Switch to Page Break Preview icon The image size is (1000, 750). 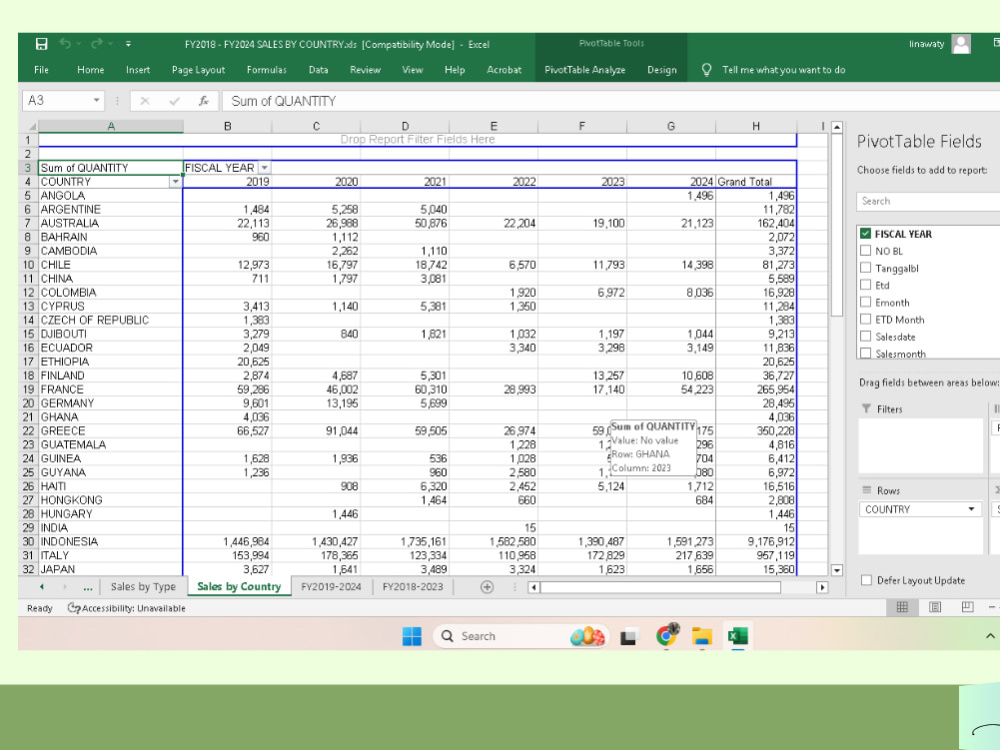pos(967,607)
